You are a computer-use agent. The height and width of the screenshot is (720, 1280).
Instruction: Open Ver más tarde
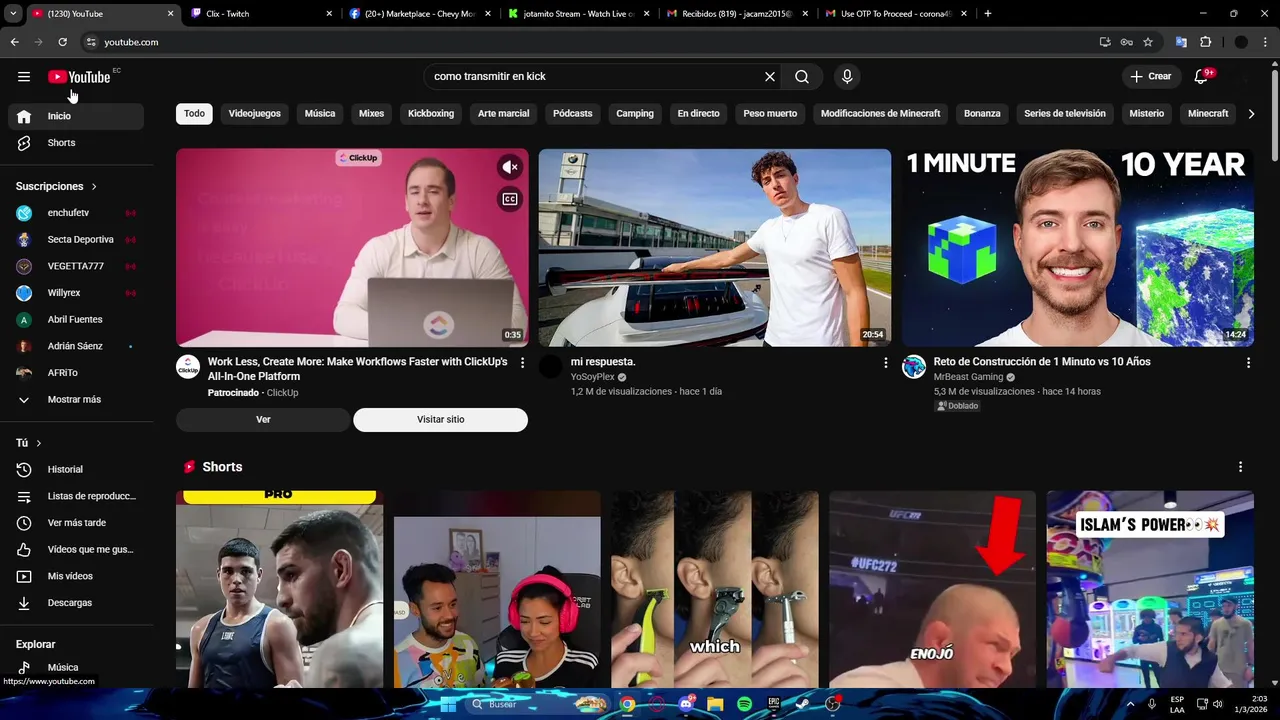[x=76, y=523]
